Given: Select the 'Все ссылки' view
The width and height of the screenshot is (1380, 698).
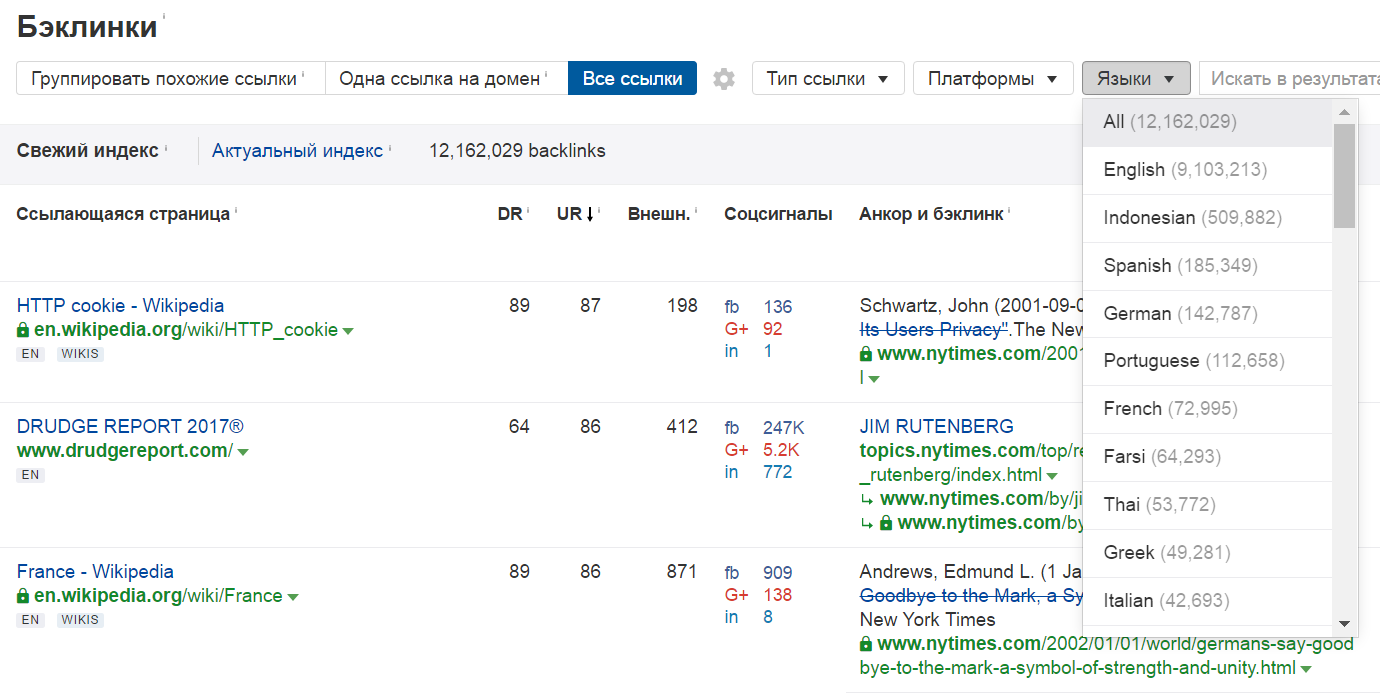Looking at the screenshot, I should coord(632,77).
